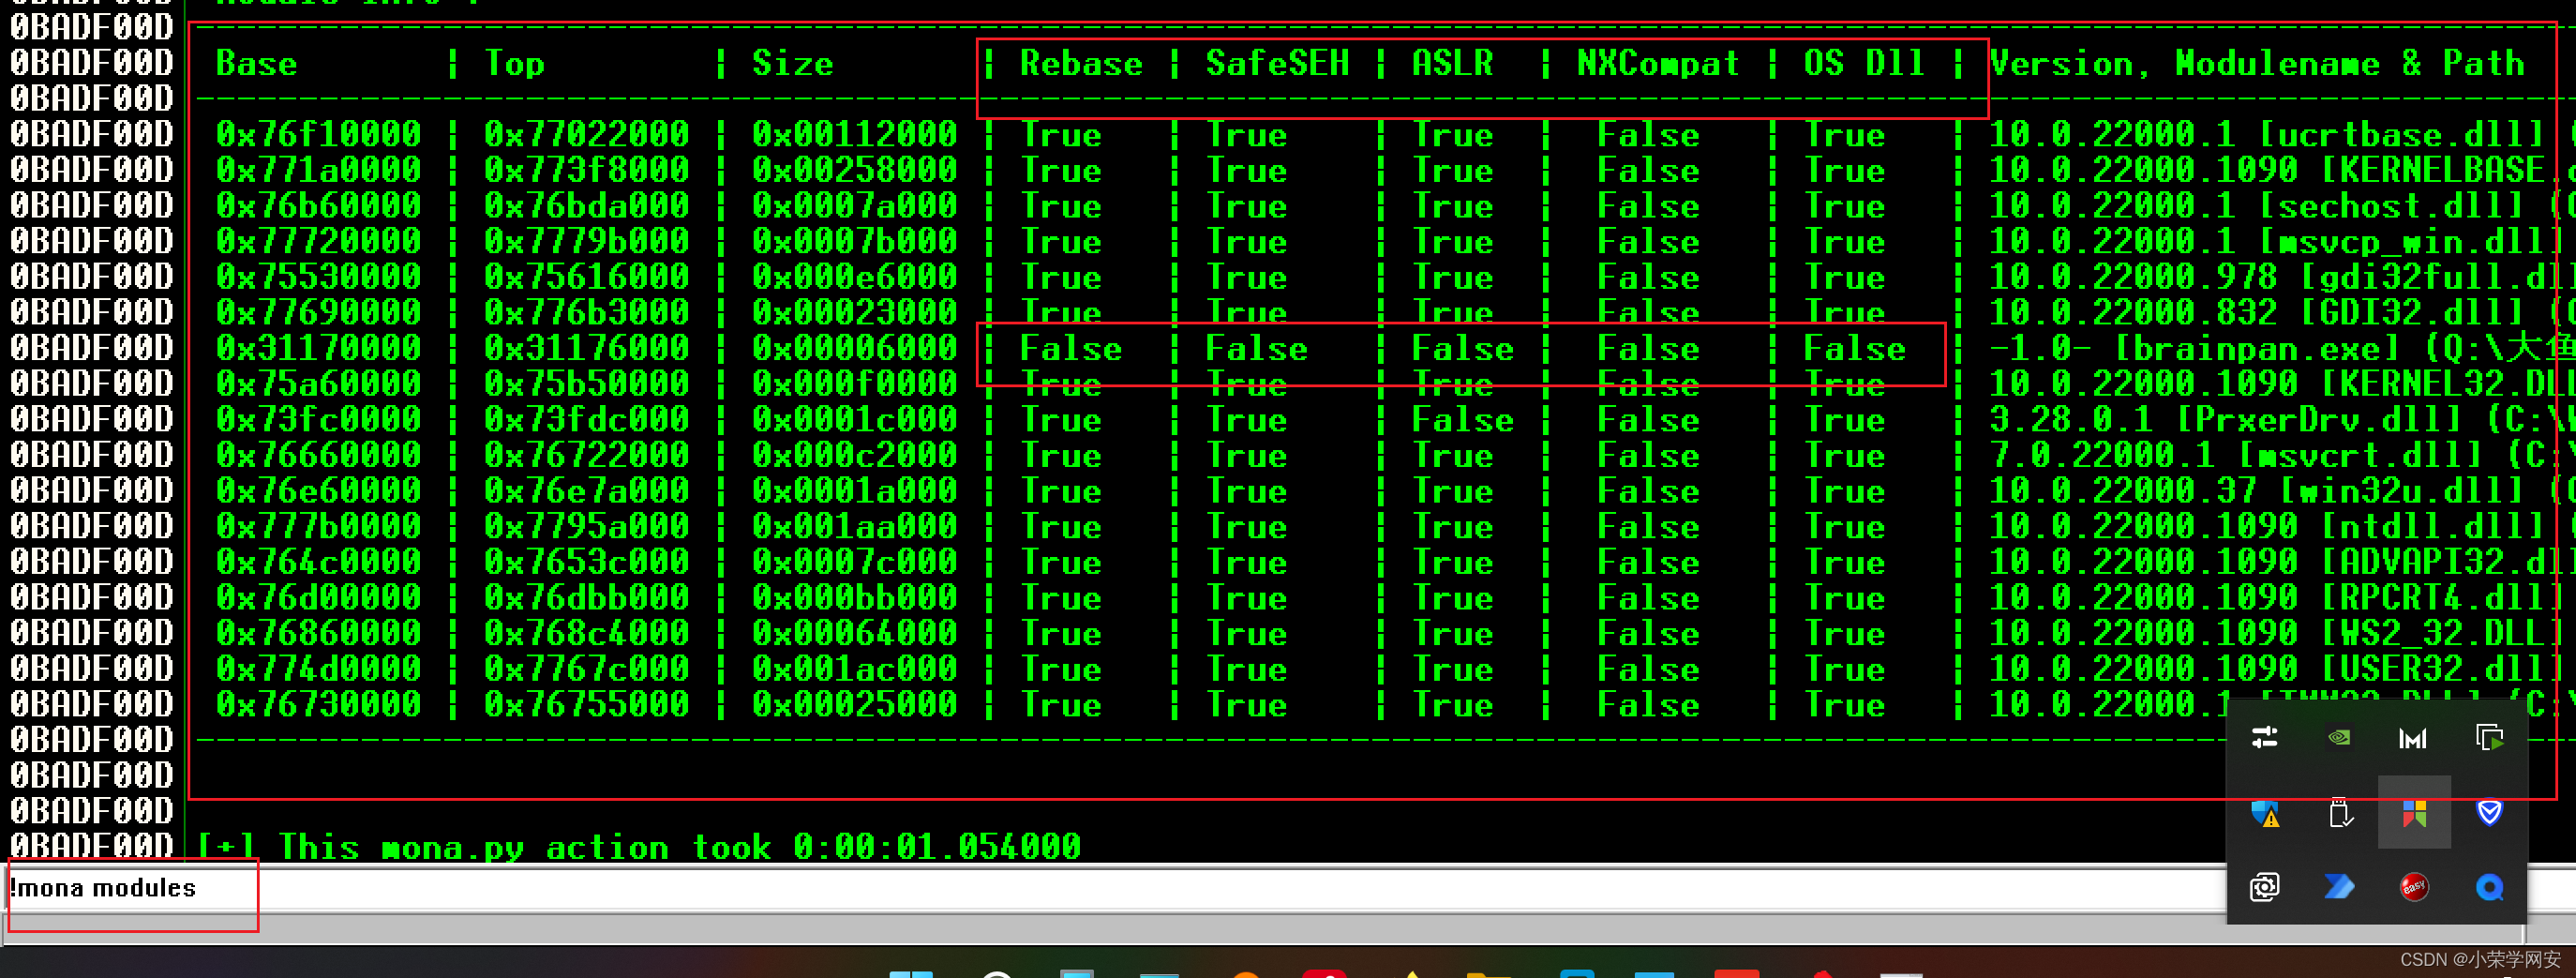The width and height of the screenshot is (2576, 978).
Task: Click the gear screenshot-style tray icon
Action: point(2264,887)
